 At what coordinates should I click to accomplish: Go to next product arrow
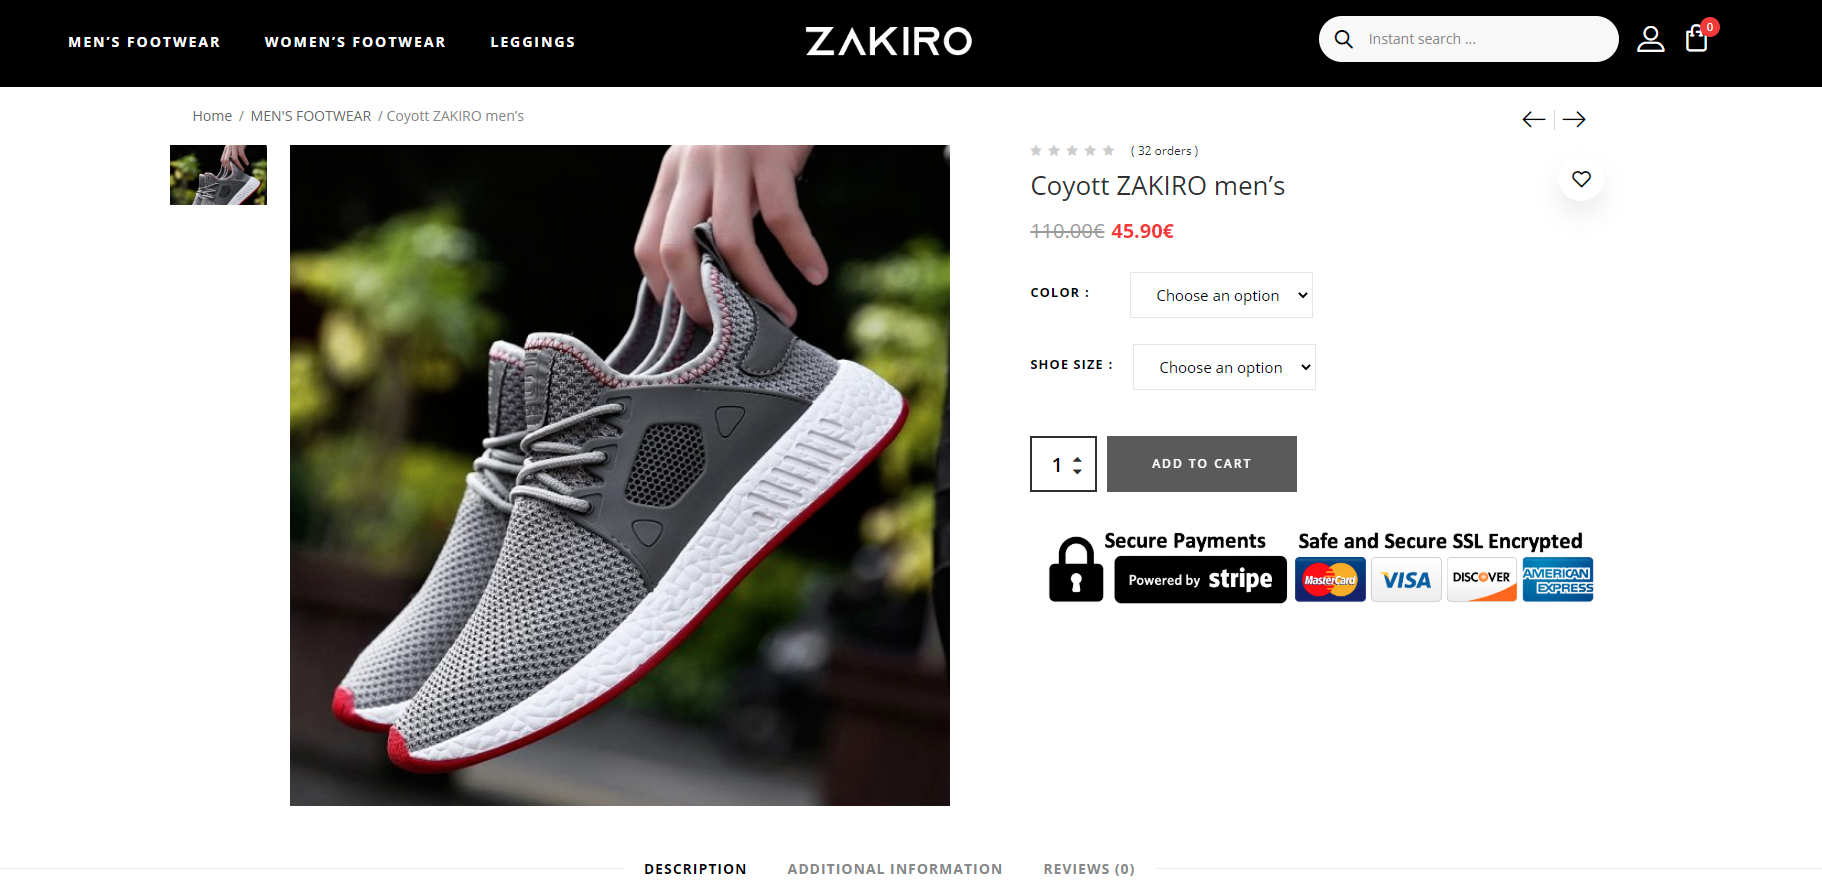coord(1574,119)
